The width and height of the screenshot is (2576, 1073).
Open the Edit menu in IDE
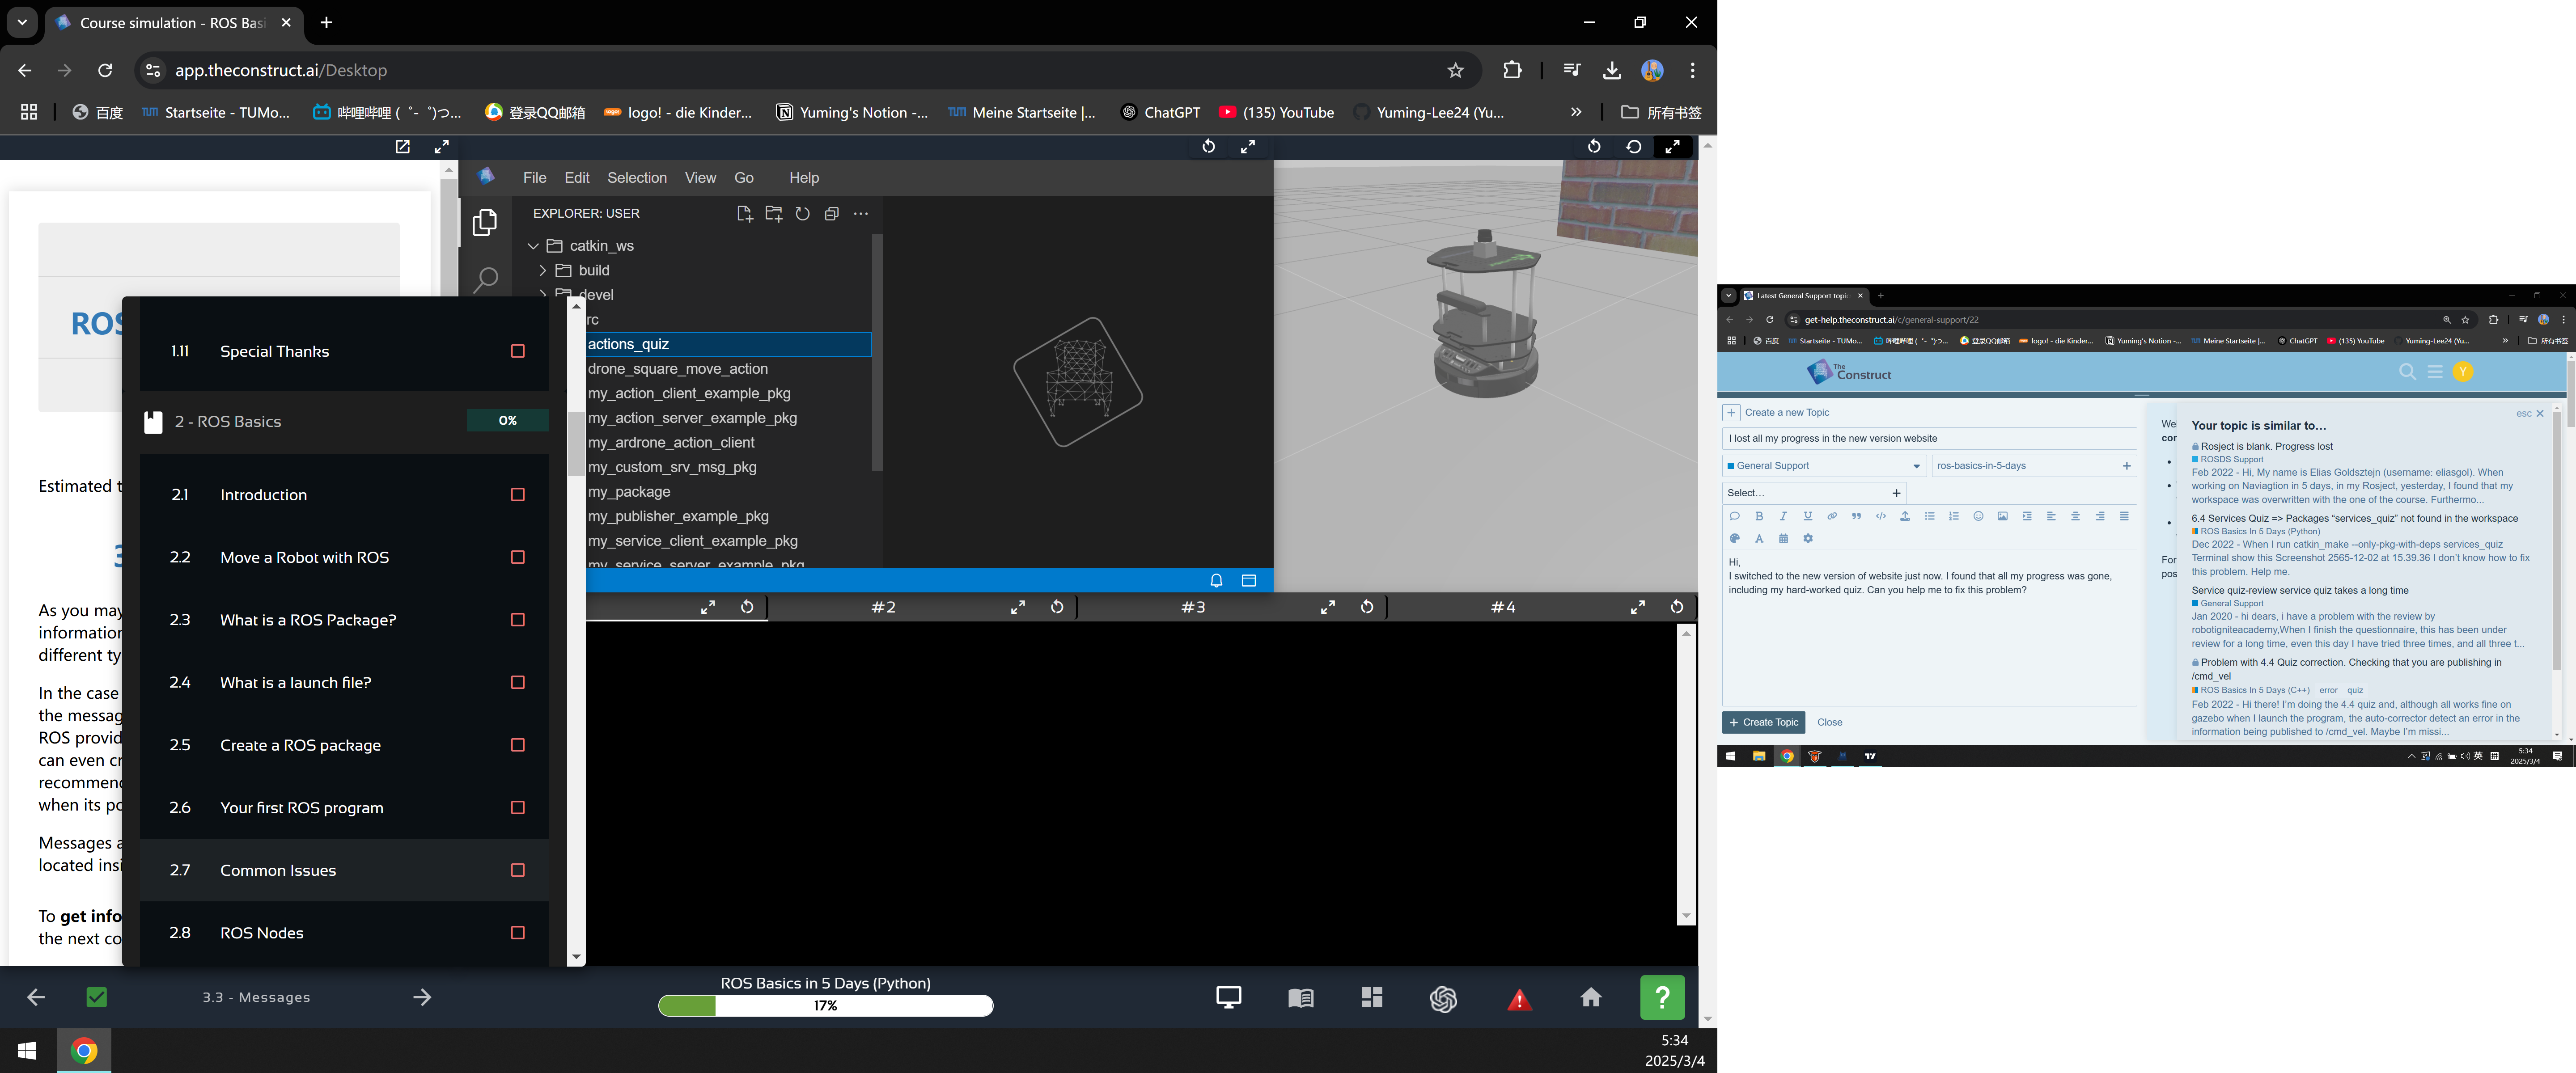(577, 178)
